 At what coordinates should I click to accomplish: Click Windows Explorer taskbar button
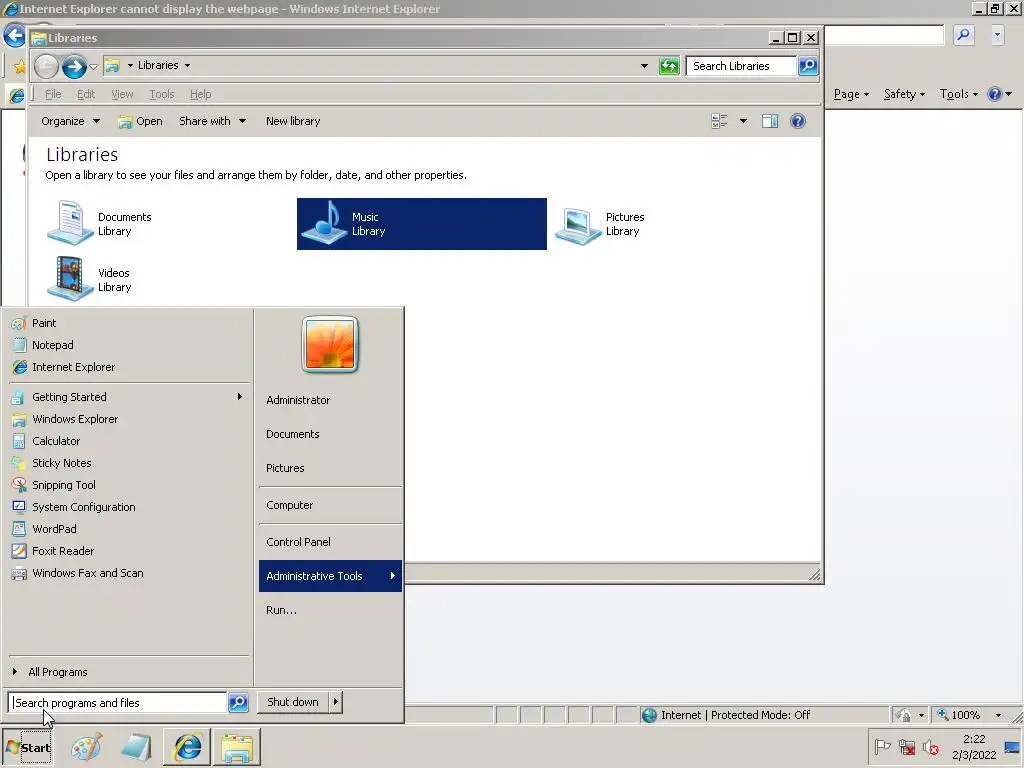pos(236,747)
